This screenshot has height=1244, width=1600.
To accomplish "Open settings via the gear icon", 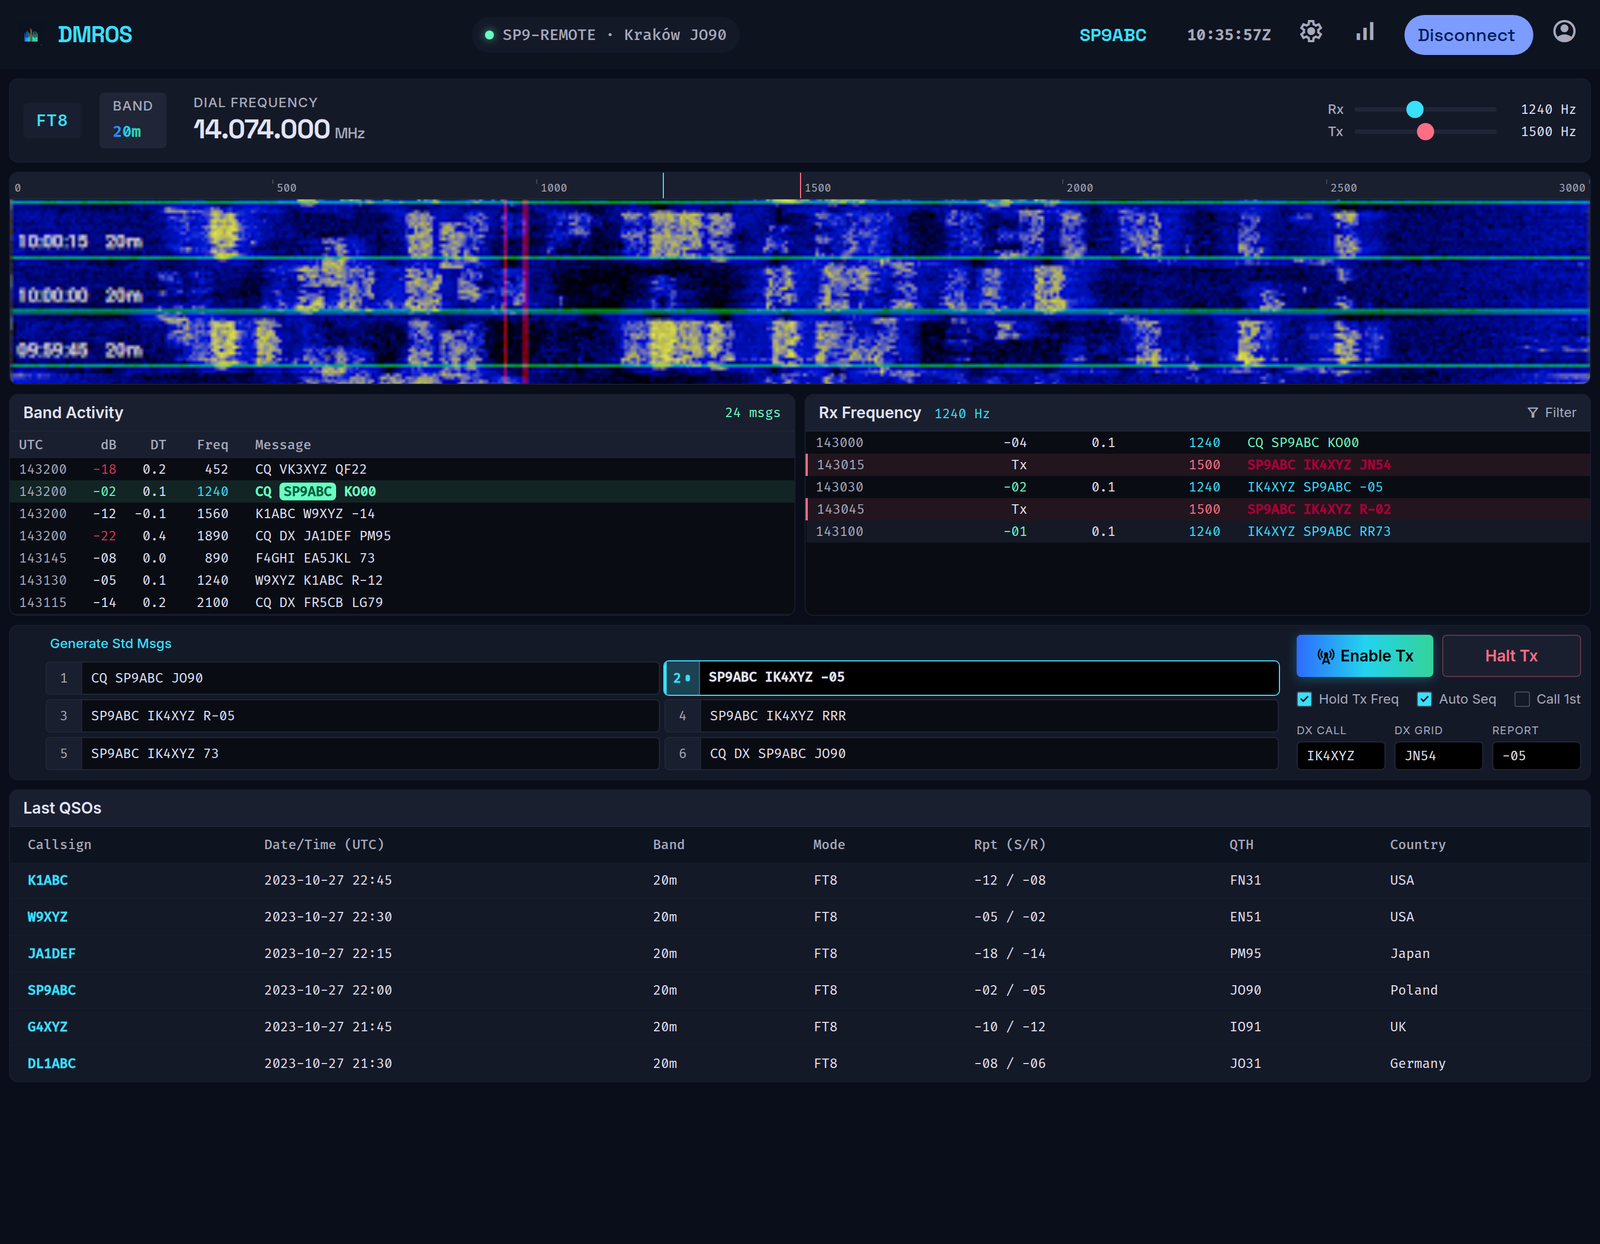I will pyautogui.click(x=1311, y=32).
